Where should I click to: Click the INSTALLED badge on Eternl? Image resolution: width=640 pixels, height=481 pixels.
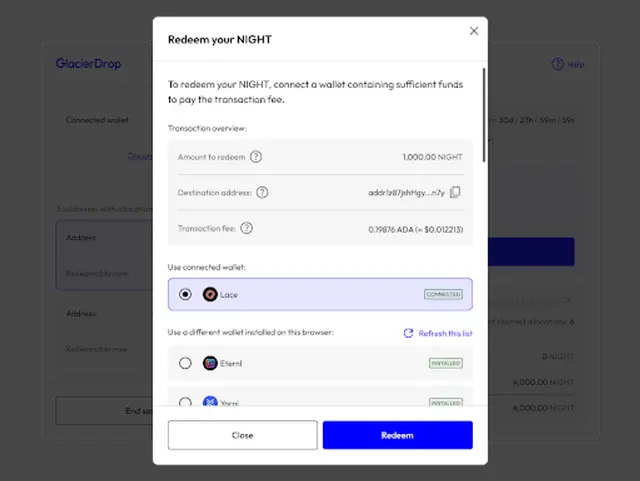point(445,363)
